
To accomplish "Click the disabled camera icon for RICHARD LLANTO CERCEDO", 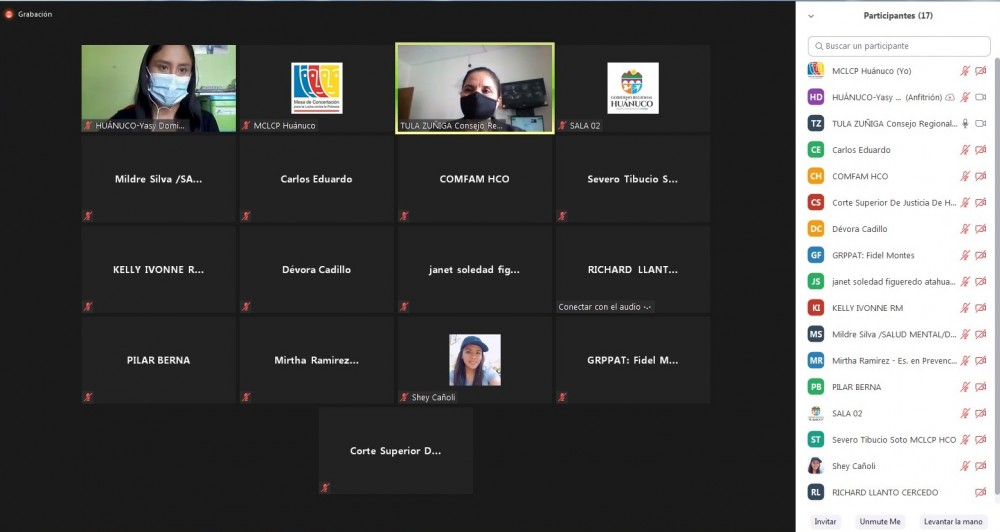I will tap(981, 492).
